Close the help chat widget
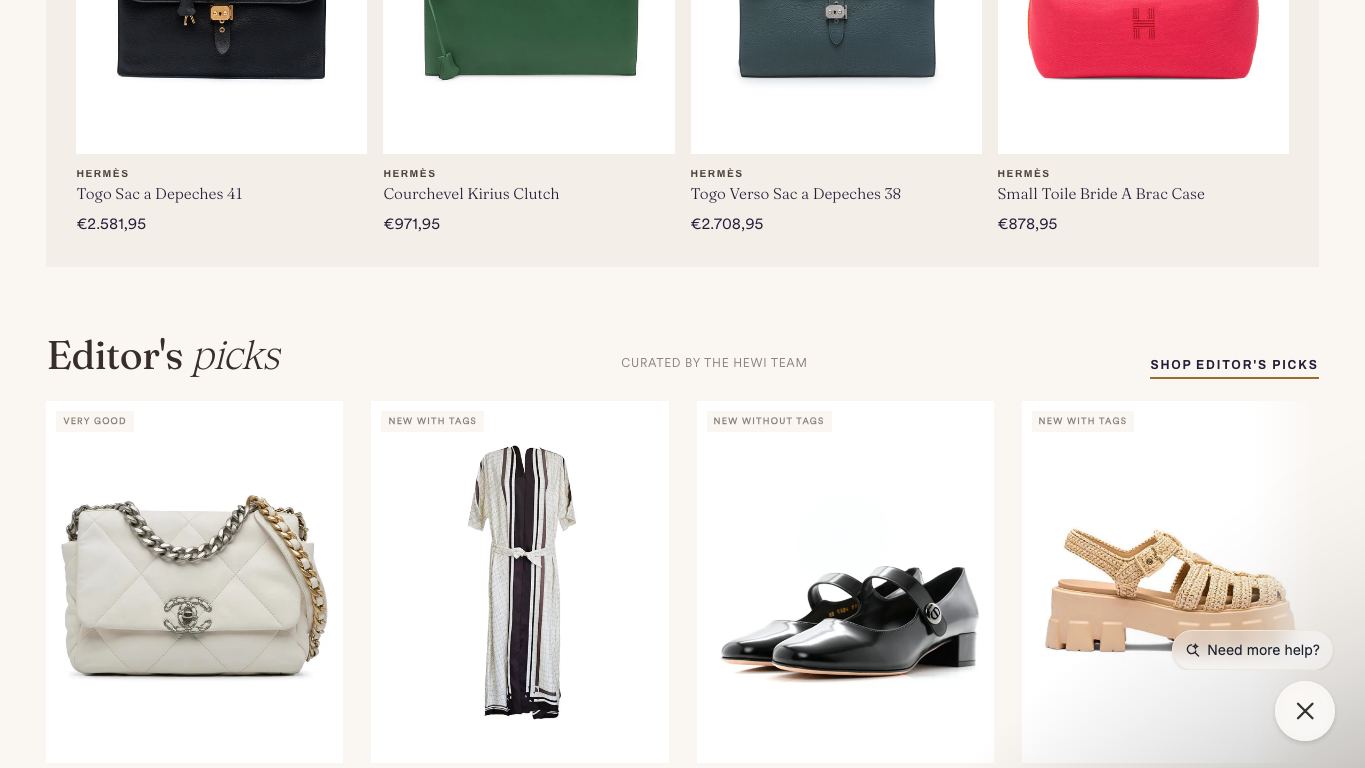The height and width of the screenshot is (768, 1365). click(x=1305, y=711)
